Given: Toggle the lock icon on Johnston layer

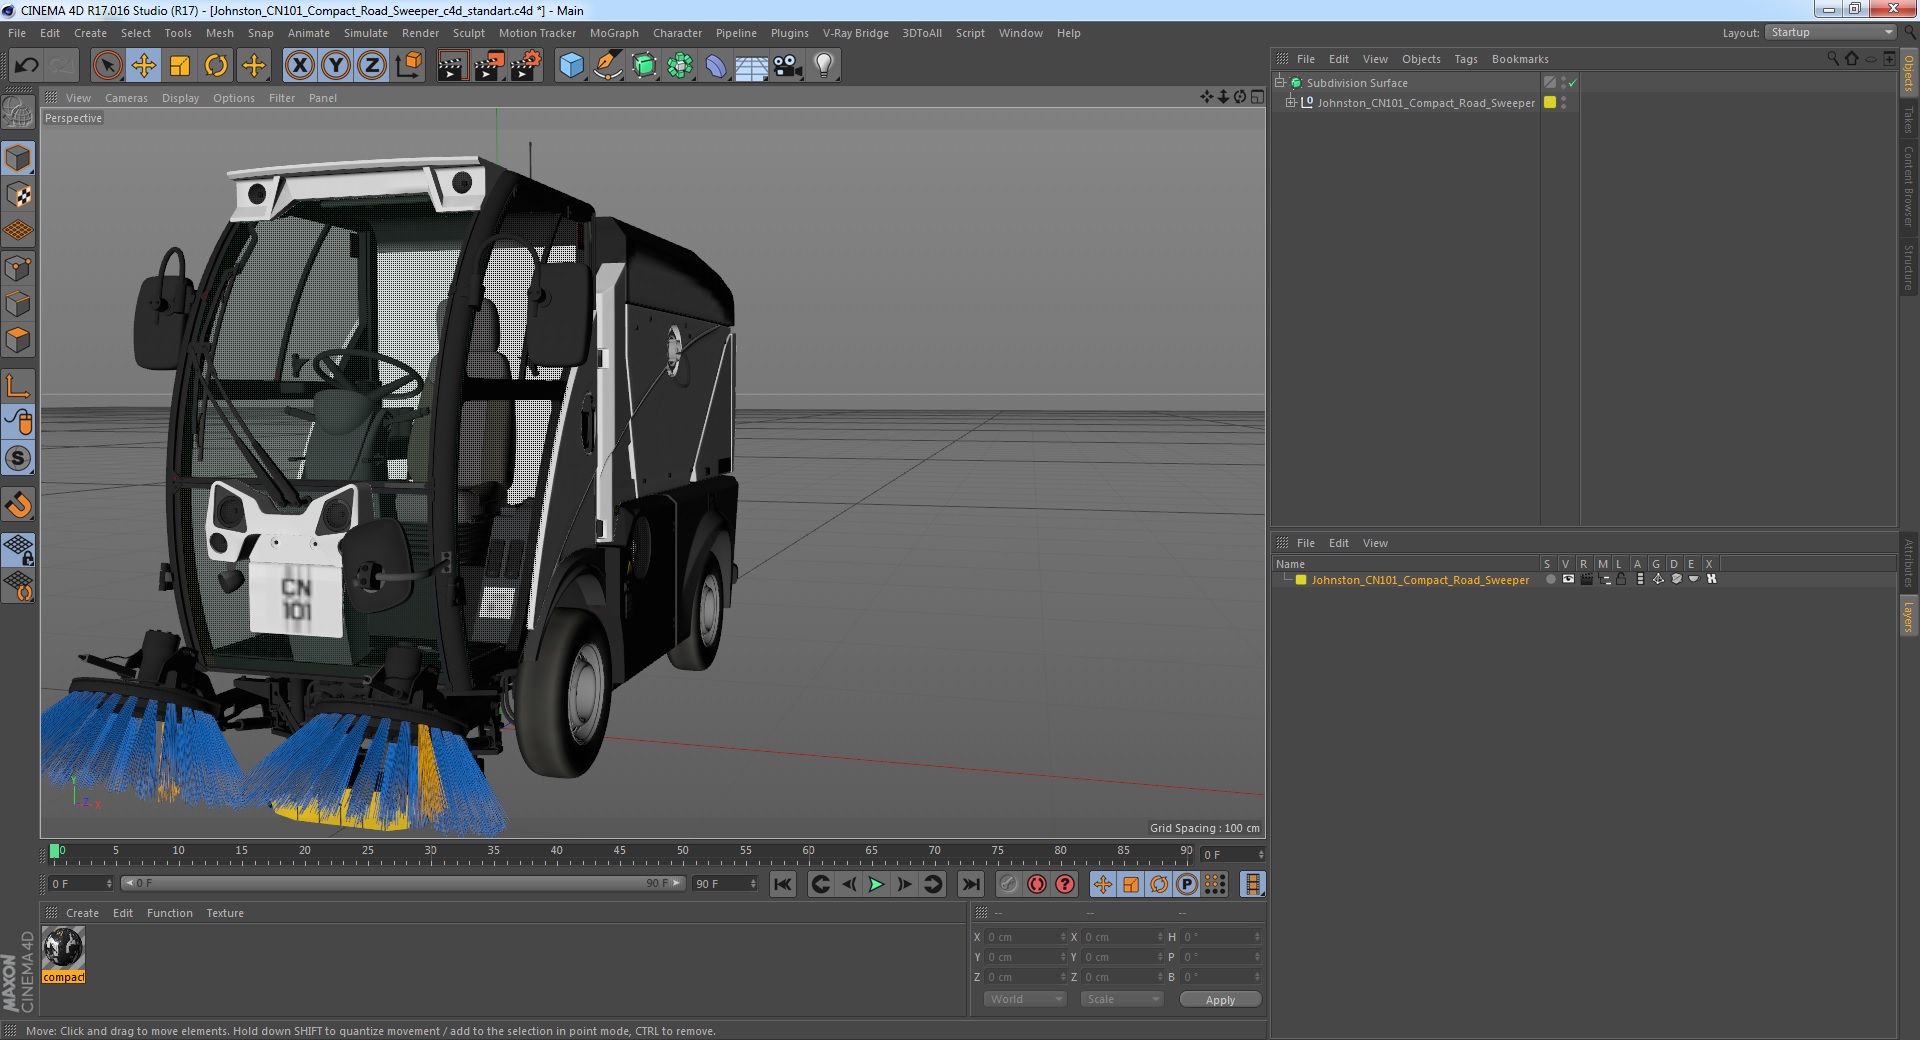Looking at the screenshot, I should [1621, 580].
